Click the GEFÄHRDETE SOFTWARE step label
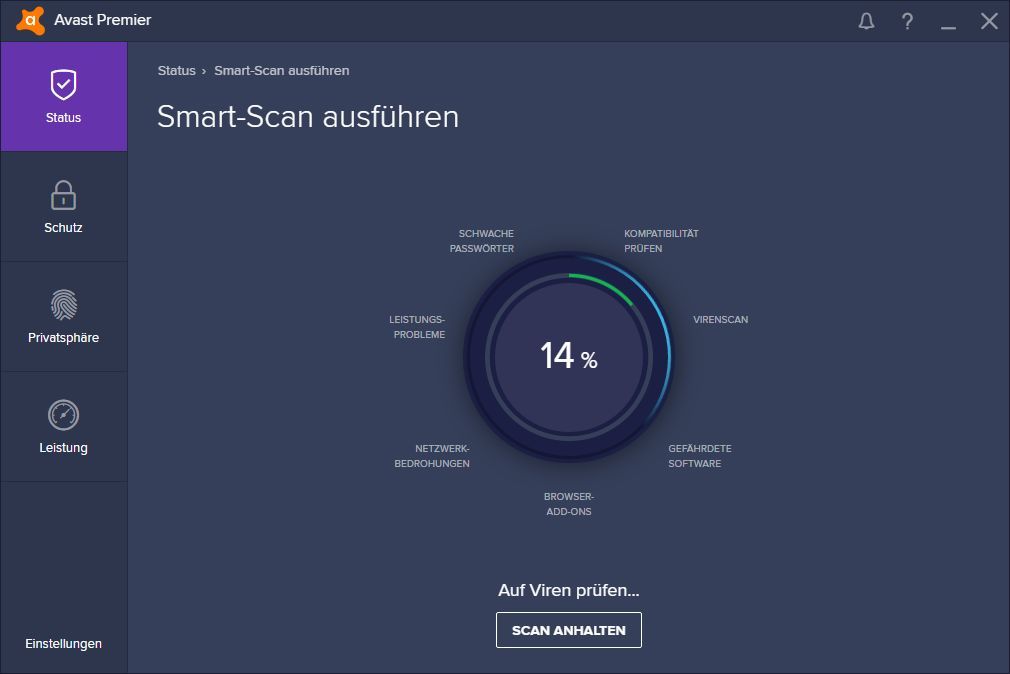This screenshot has height=674, width=1010. [x=699, y=456]
